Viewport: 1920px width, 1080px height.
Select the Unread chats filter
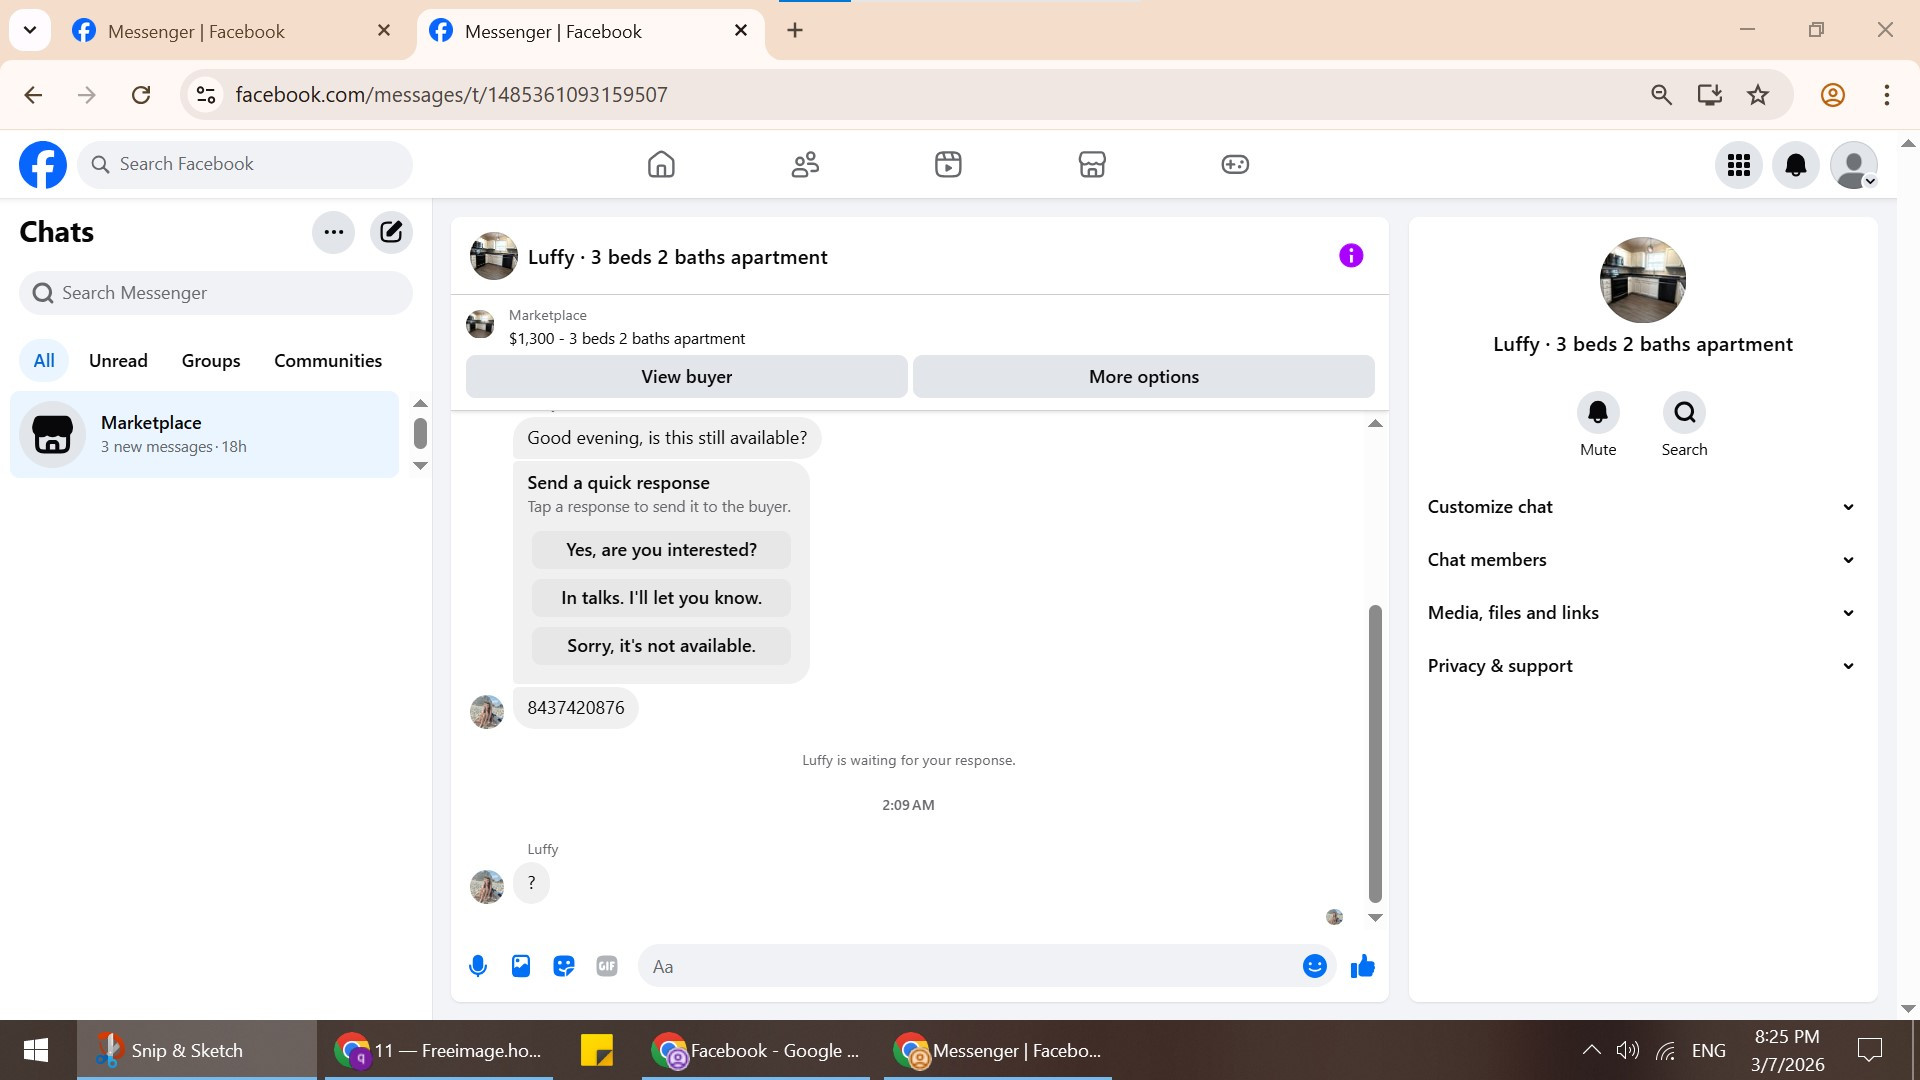point(118,361)
